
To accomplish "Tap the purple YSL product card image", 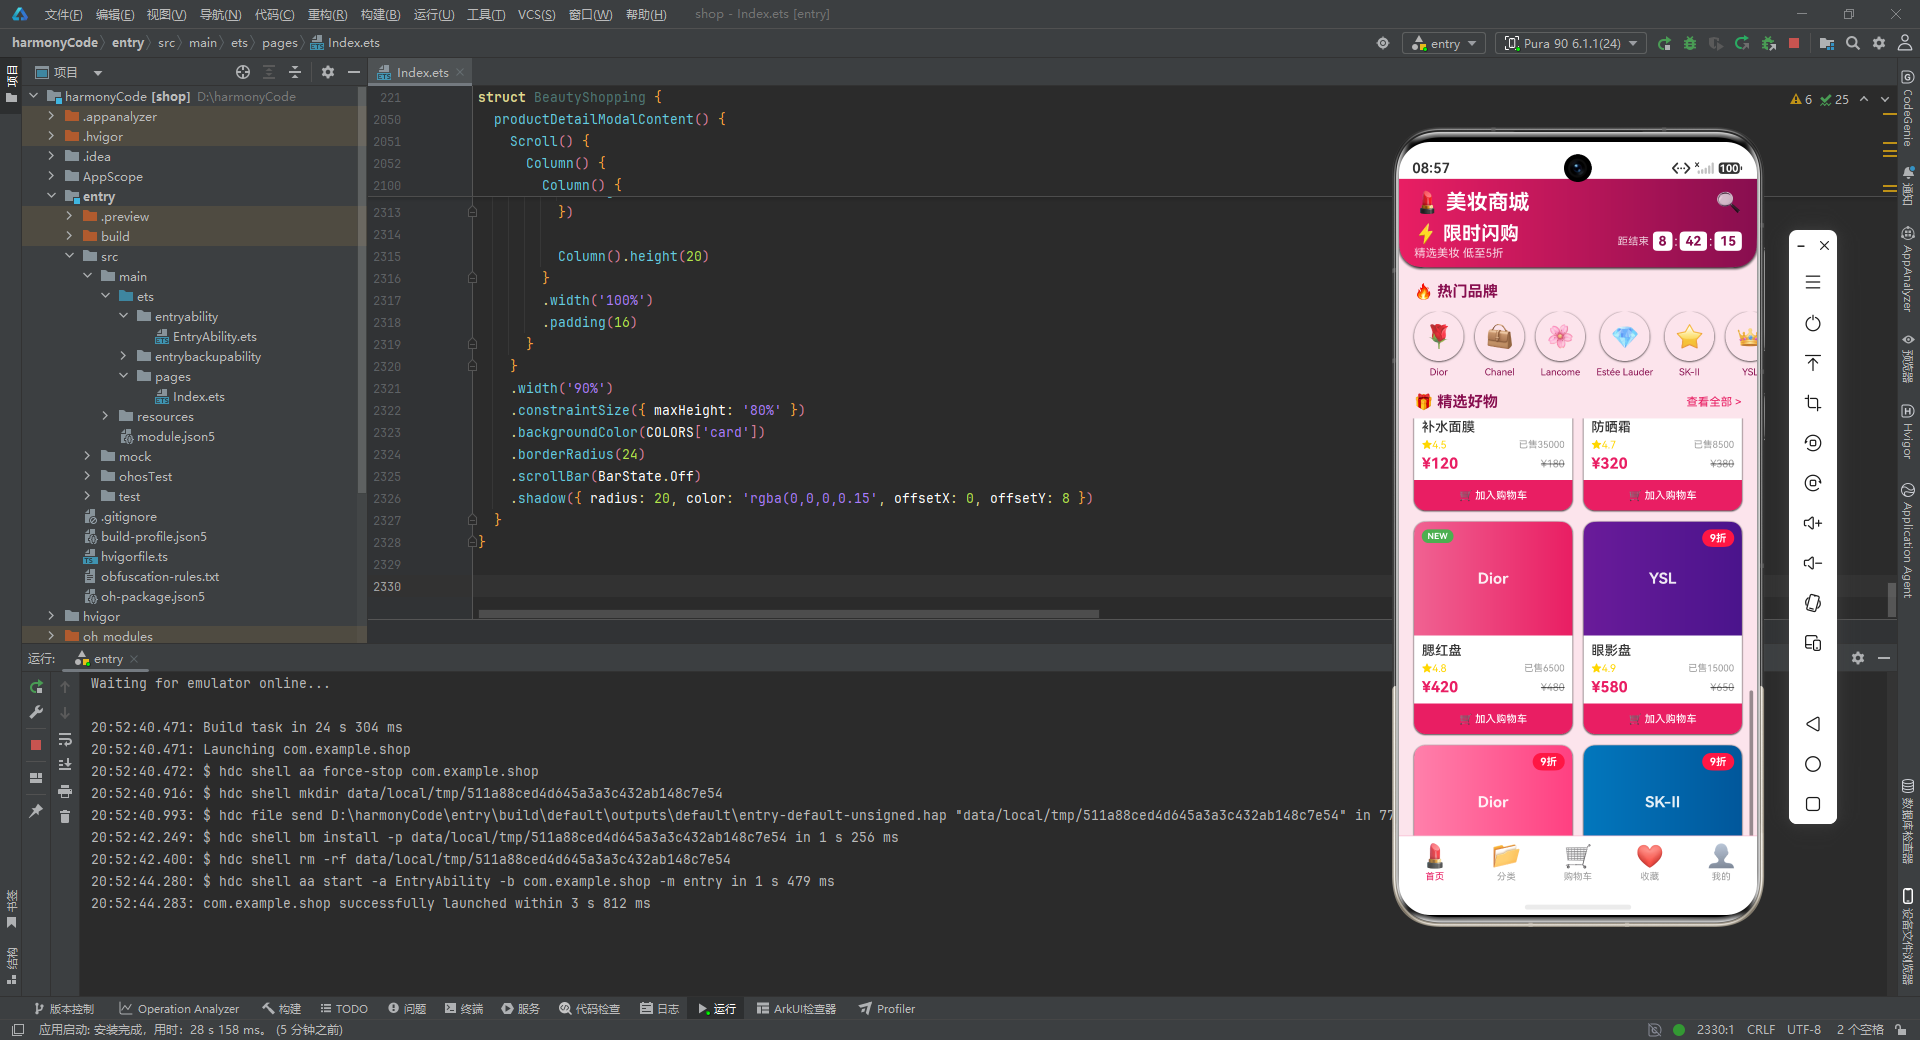I will point(1662,579).
